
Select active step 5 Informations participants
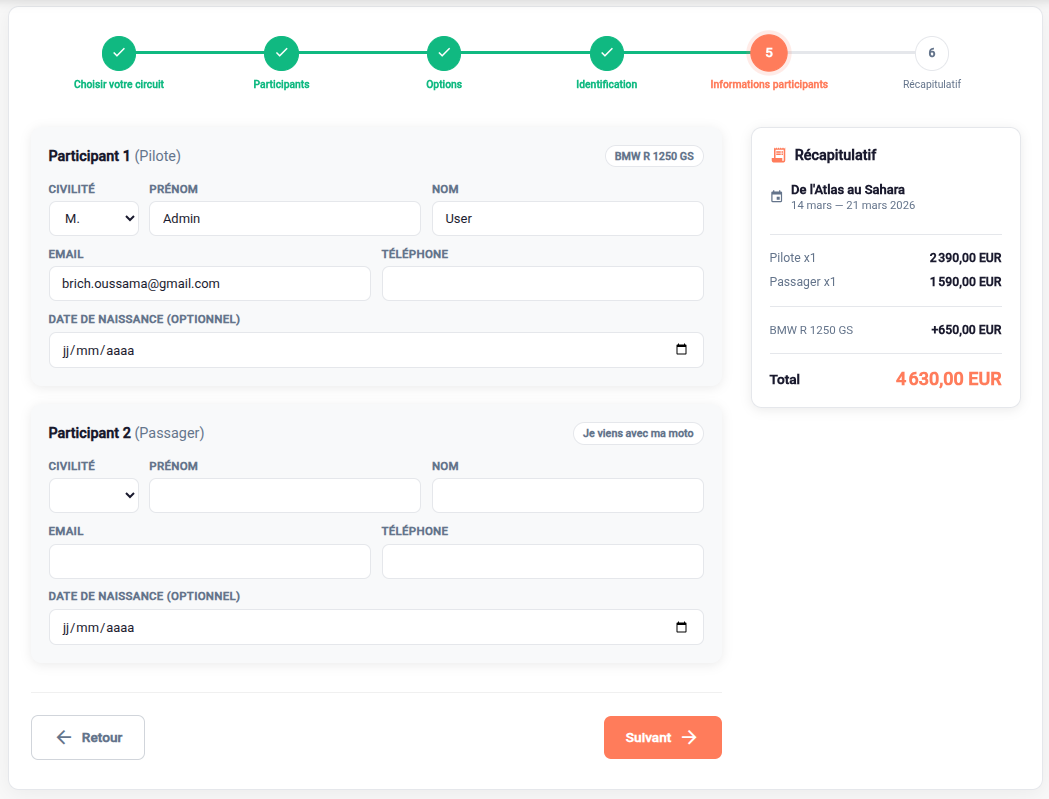769,53
